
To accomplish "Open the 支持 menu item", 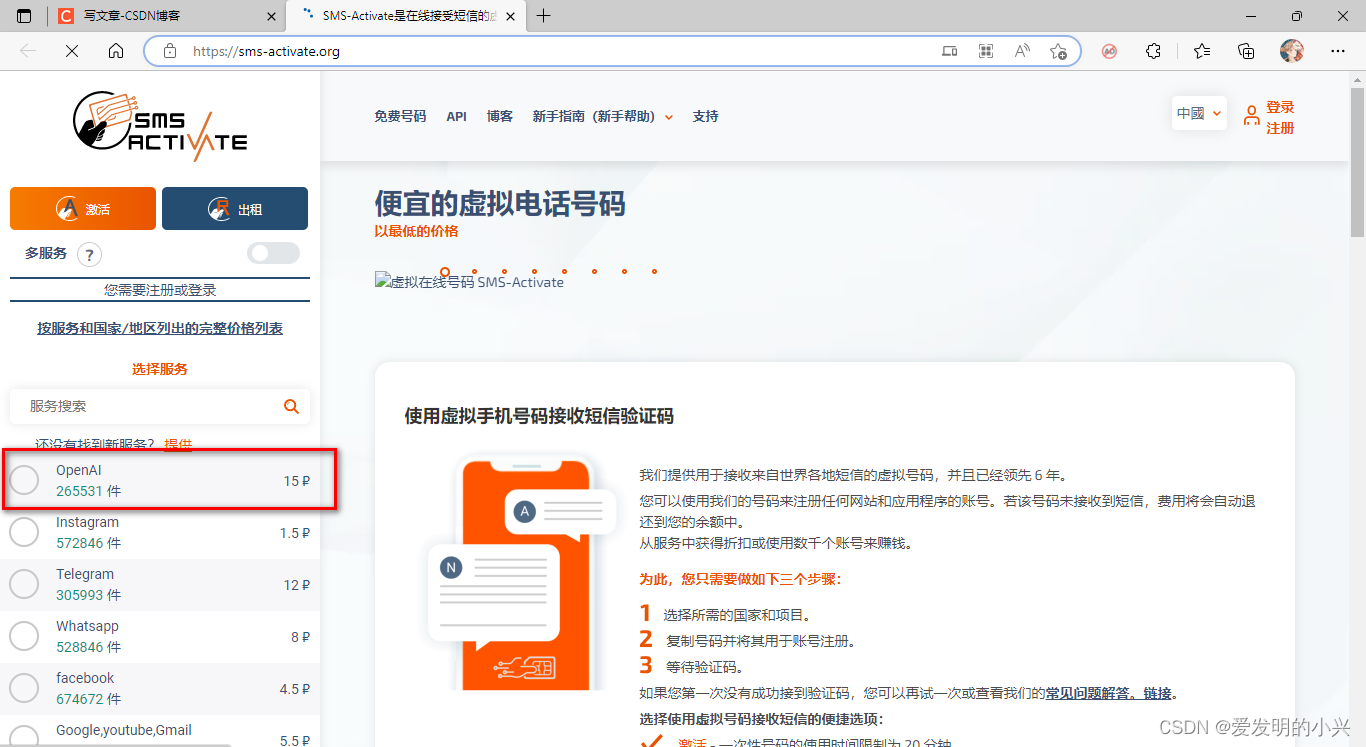I will 706,117.
